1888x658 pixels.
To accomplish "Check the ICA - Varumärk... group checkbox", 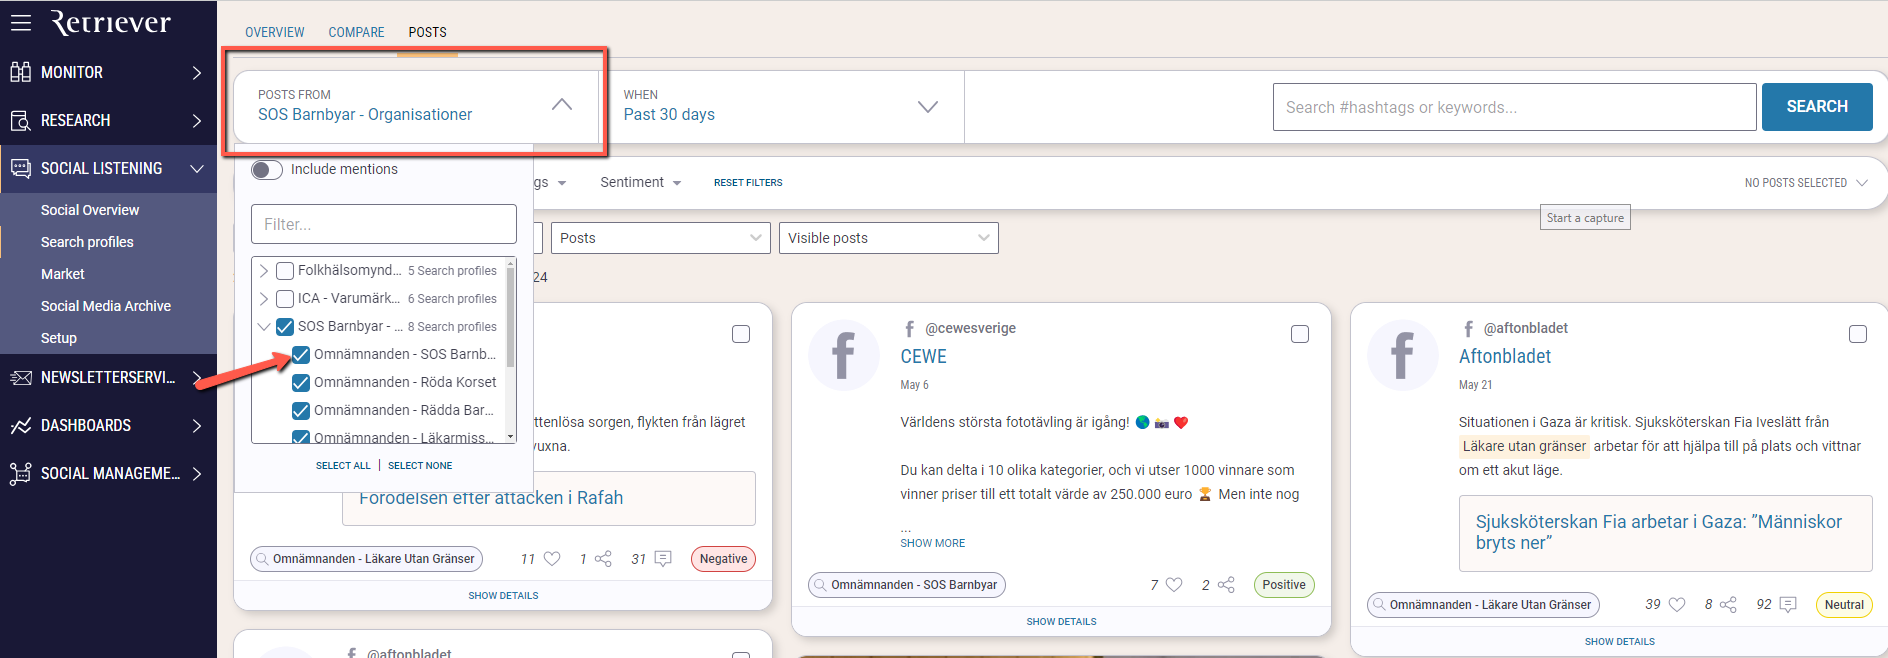I will [285, 299].
